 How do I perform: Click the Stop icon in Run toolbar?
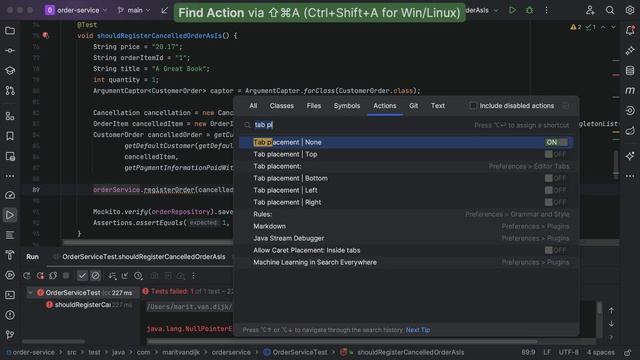pos(66,276)
